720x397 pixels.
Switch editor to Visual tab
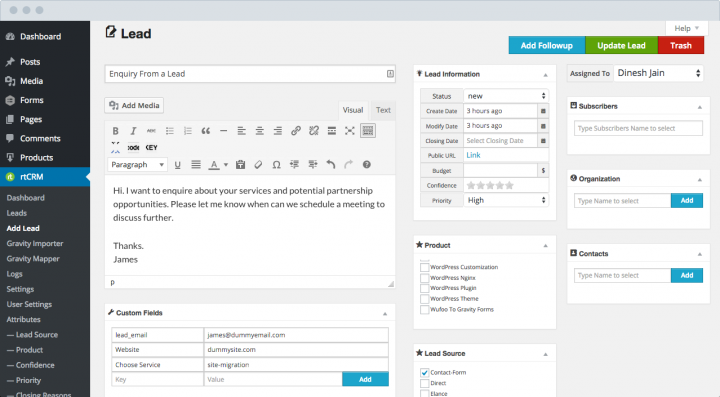click(353, 110)
